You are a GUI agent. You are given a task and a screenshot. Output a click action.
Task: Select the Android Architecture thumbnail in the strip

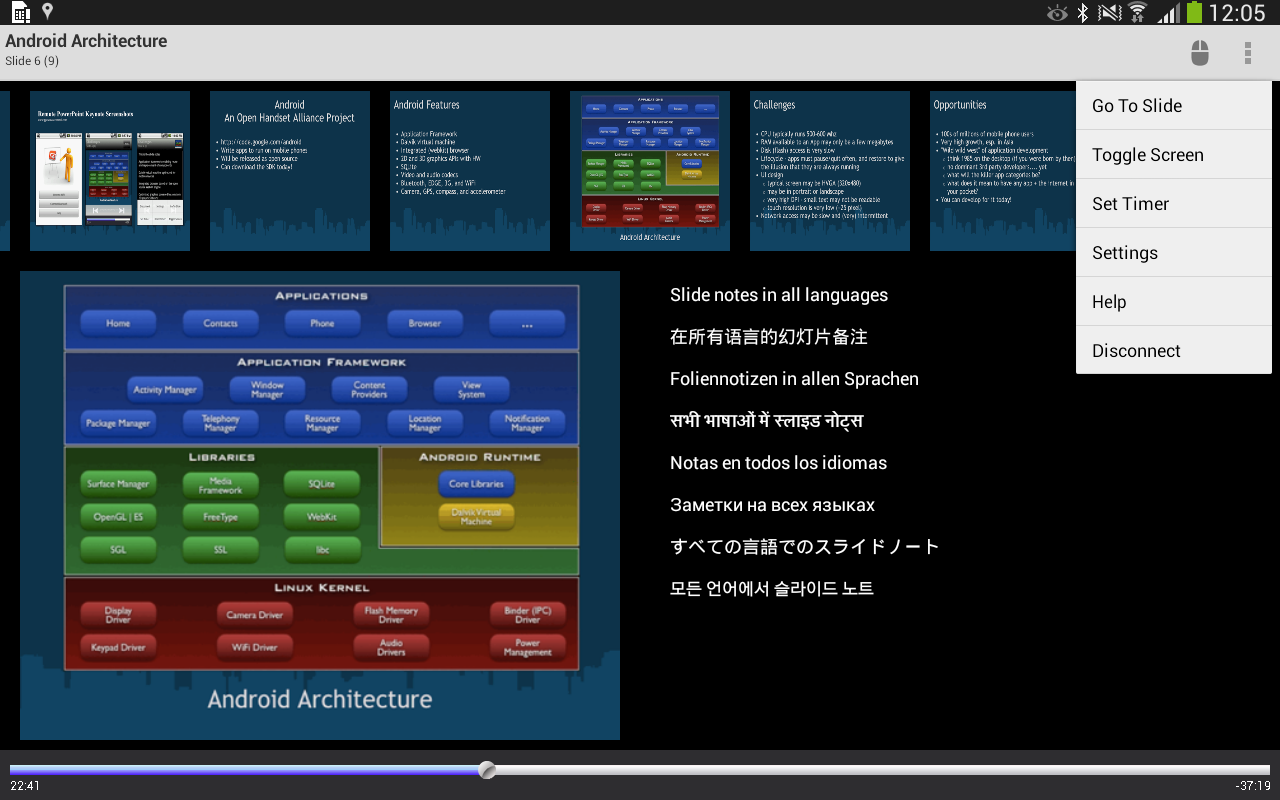[650, 171]
